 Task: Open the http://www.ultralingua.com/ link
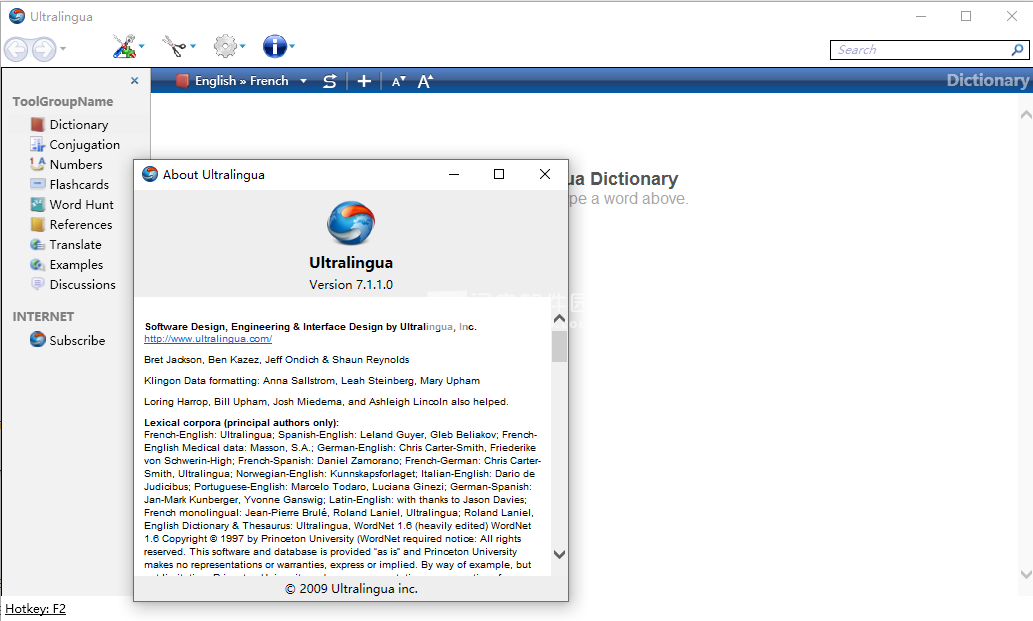click(208, 338)
